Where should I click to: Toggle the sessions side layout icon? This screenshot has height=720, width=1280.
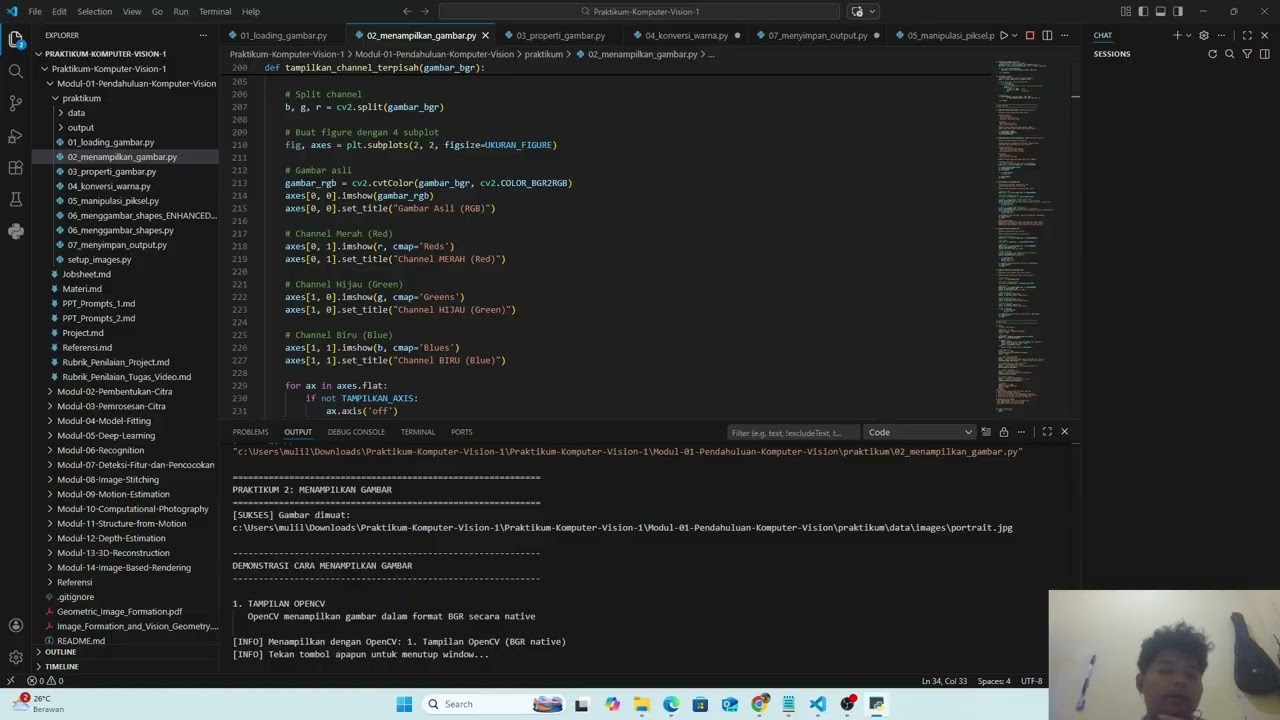coord(1264,54)
